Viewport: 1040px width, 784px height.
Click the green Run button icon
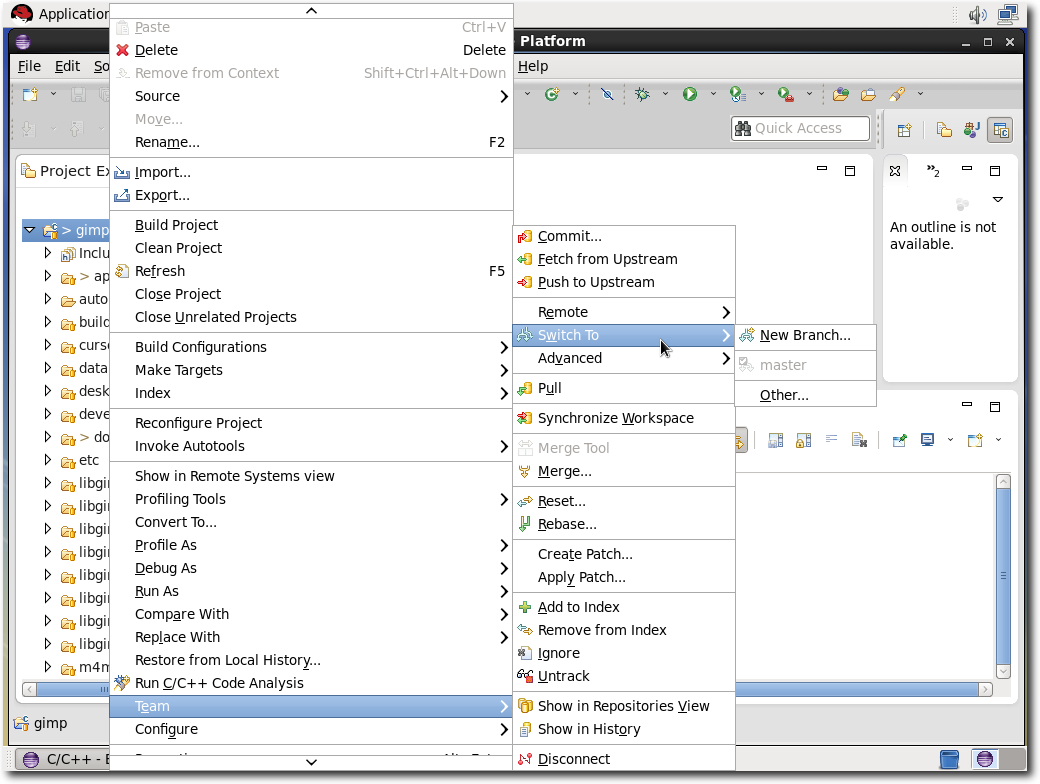coord(690,94)
